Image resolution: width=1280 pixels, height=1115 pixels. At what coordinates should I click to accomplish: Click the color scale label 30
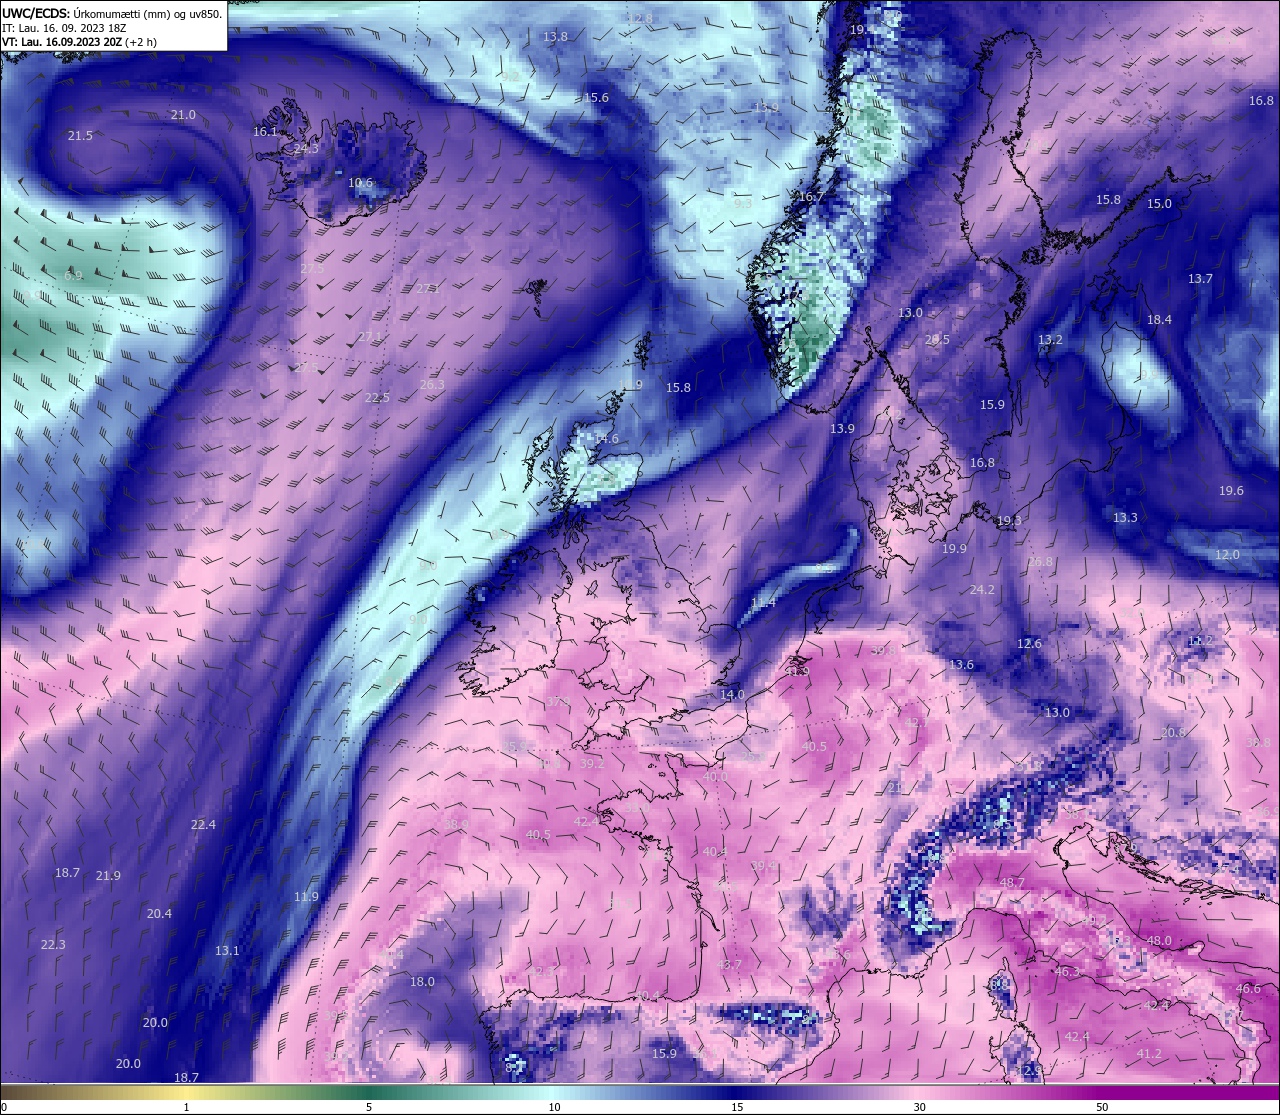pyautogui.click(x=919, y=1107)
